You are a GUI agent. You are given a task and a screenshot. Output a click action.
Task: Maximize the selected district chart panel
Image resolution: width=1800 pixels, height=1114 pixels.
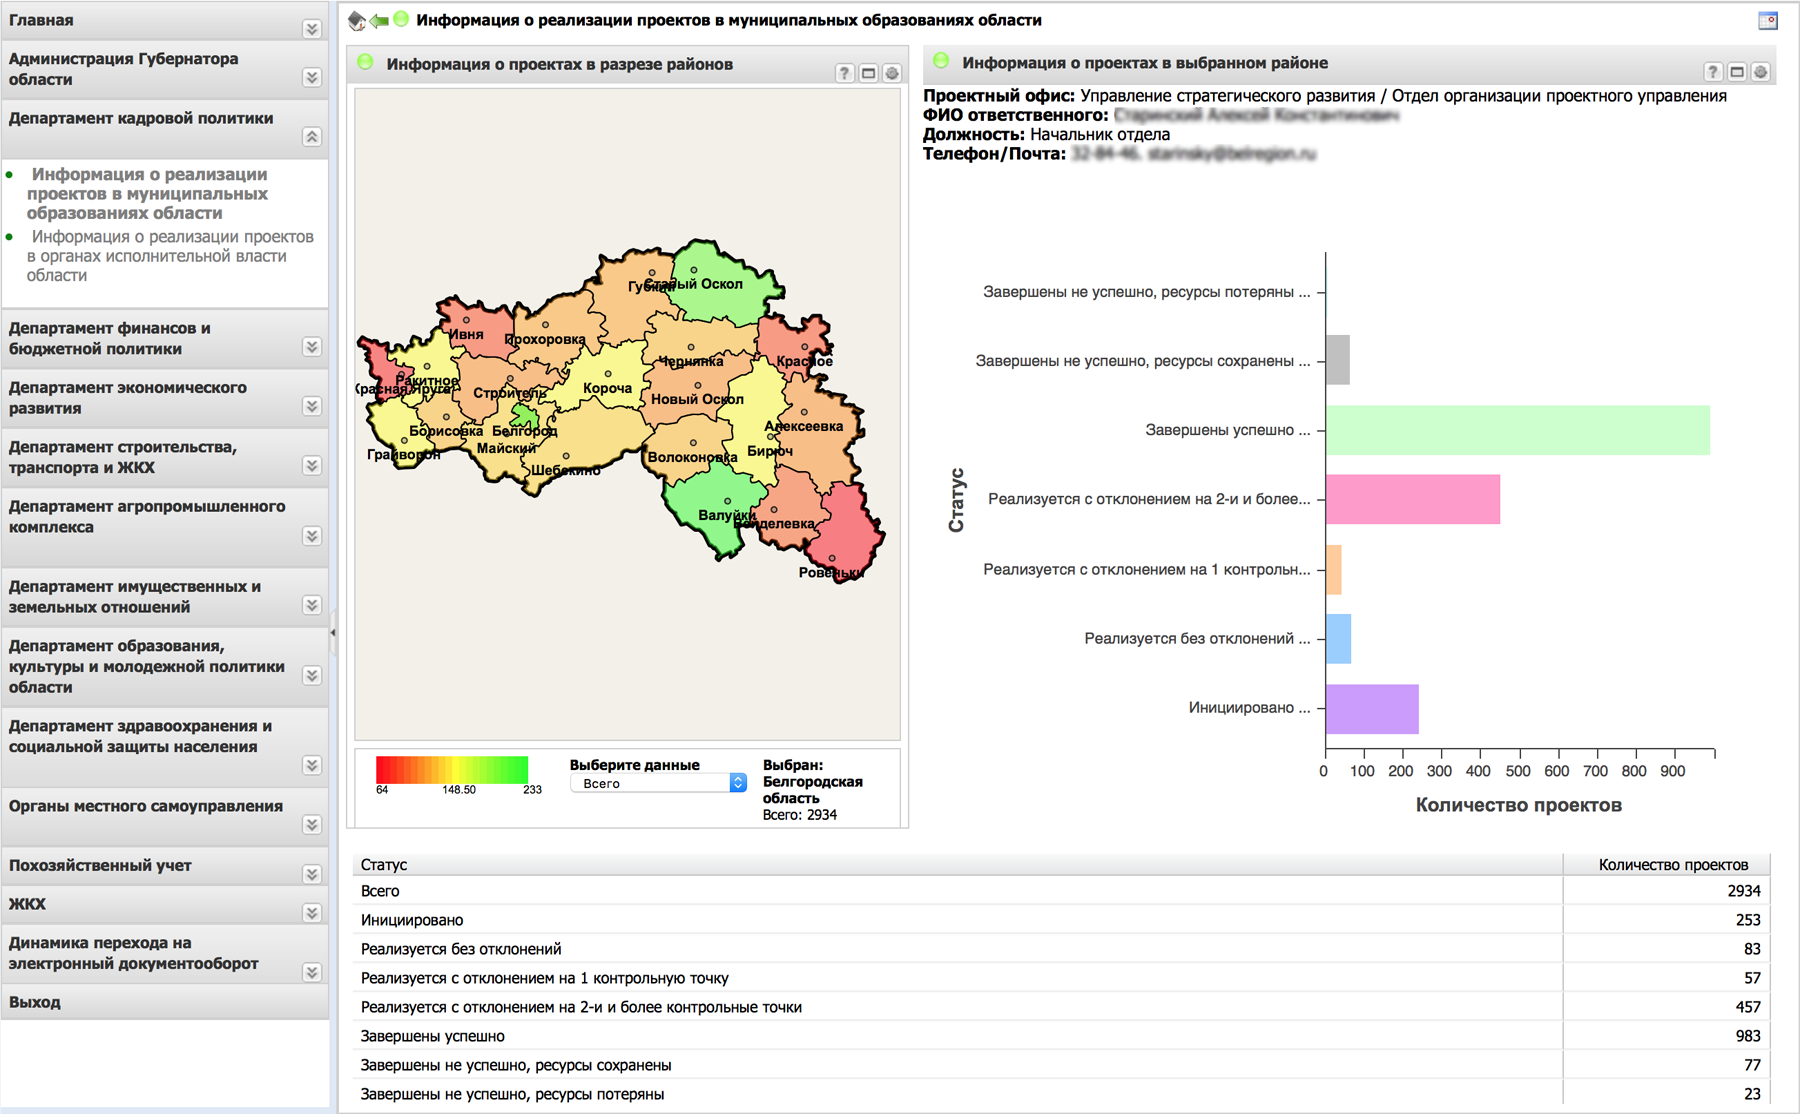click(1736, 72)
